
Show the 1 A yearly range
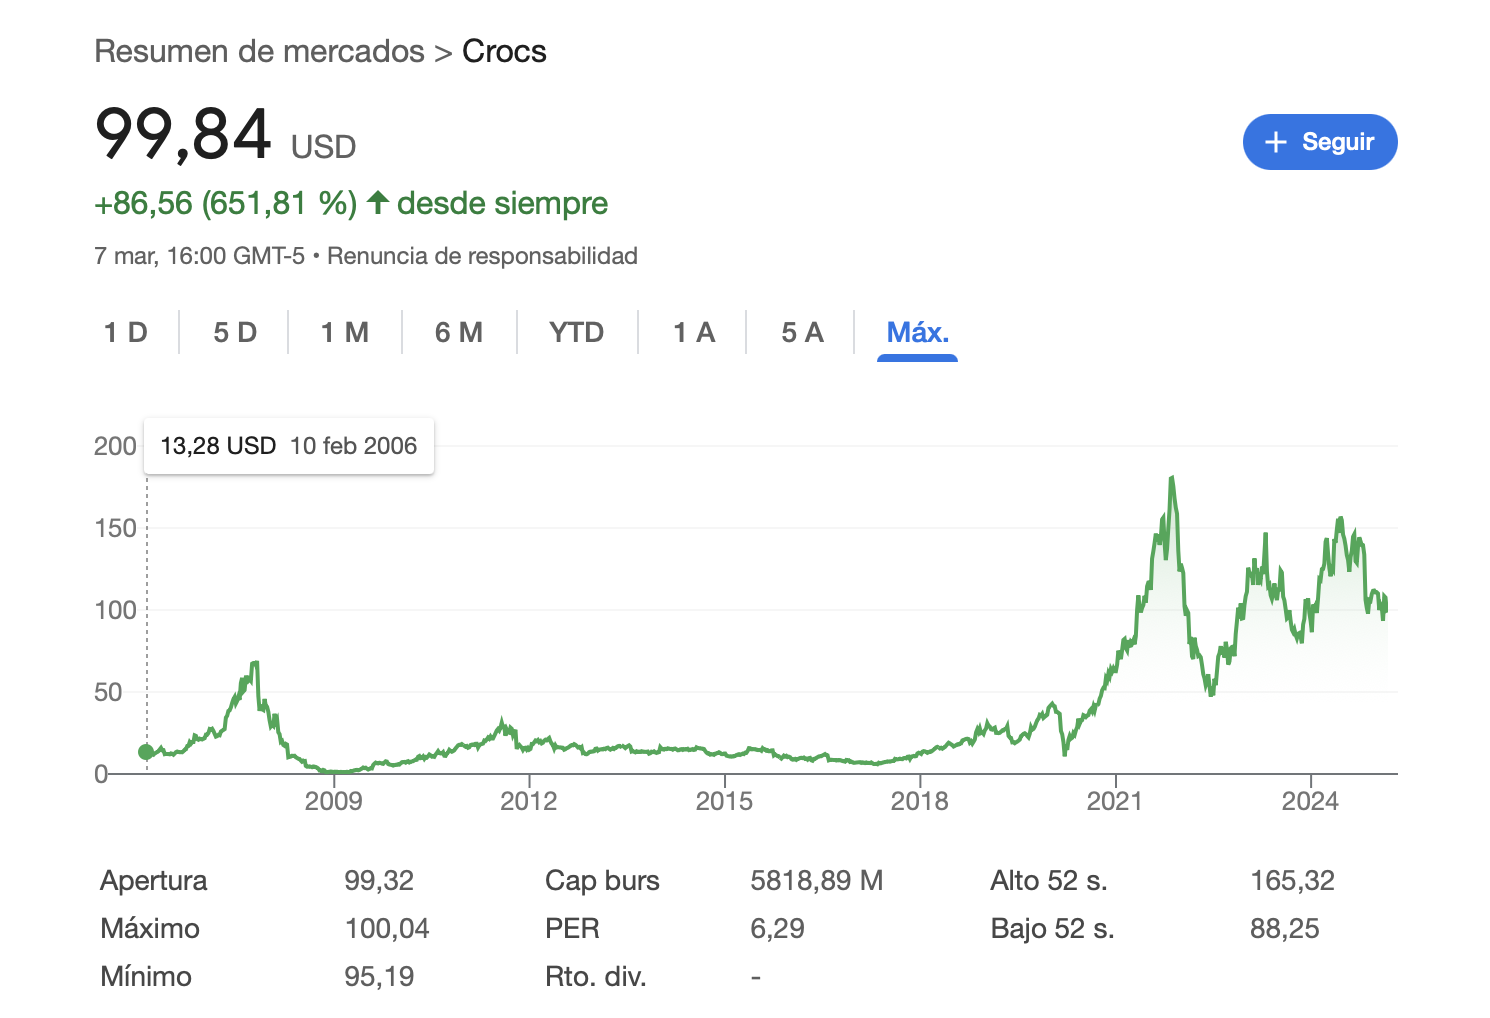[694, 332]
